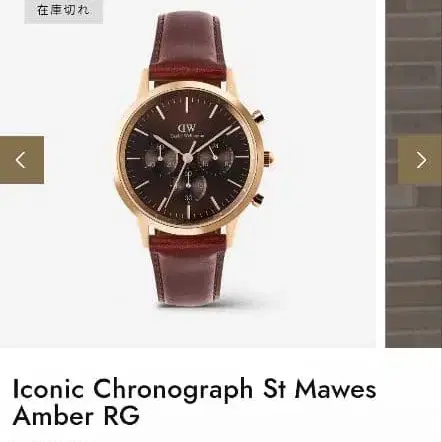Viewport: 442px width, 442px height.
Task: Go to previous product image arrow
Action: click(x=22, y=160)
